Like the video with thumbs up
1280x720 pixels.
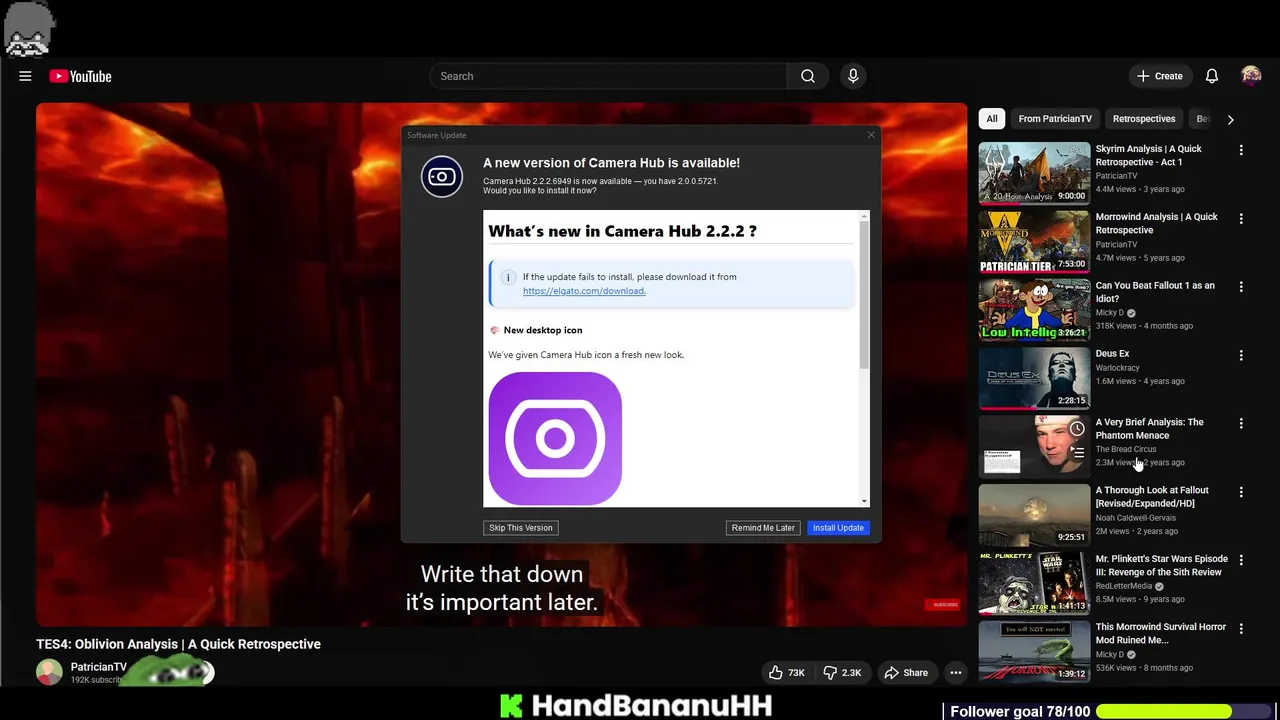pyautogui.click(x=787, y=673)
